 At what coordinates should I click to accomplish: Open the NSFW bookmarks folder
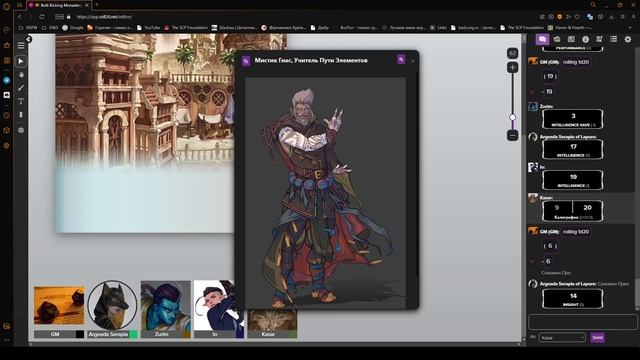pos(28,28)
